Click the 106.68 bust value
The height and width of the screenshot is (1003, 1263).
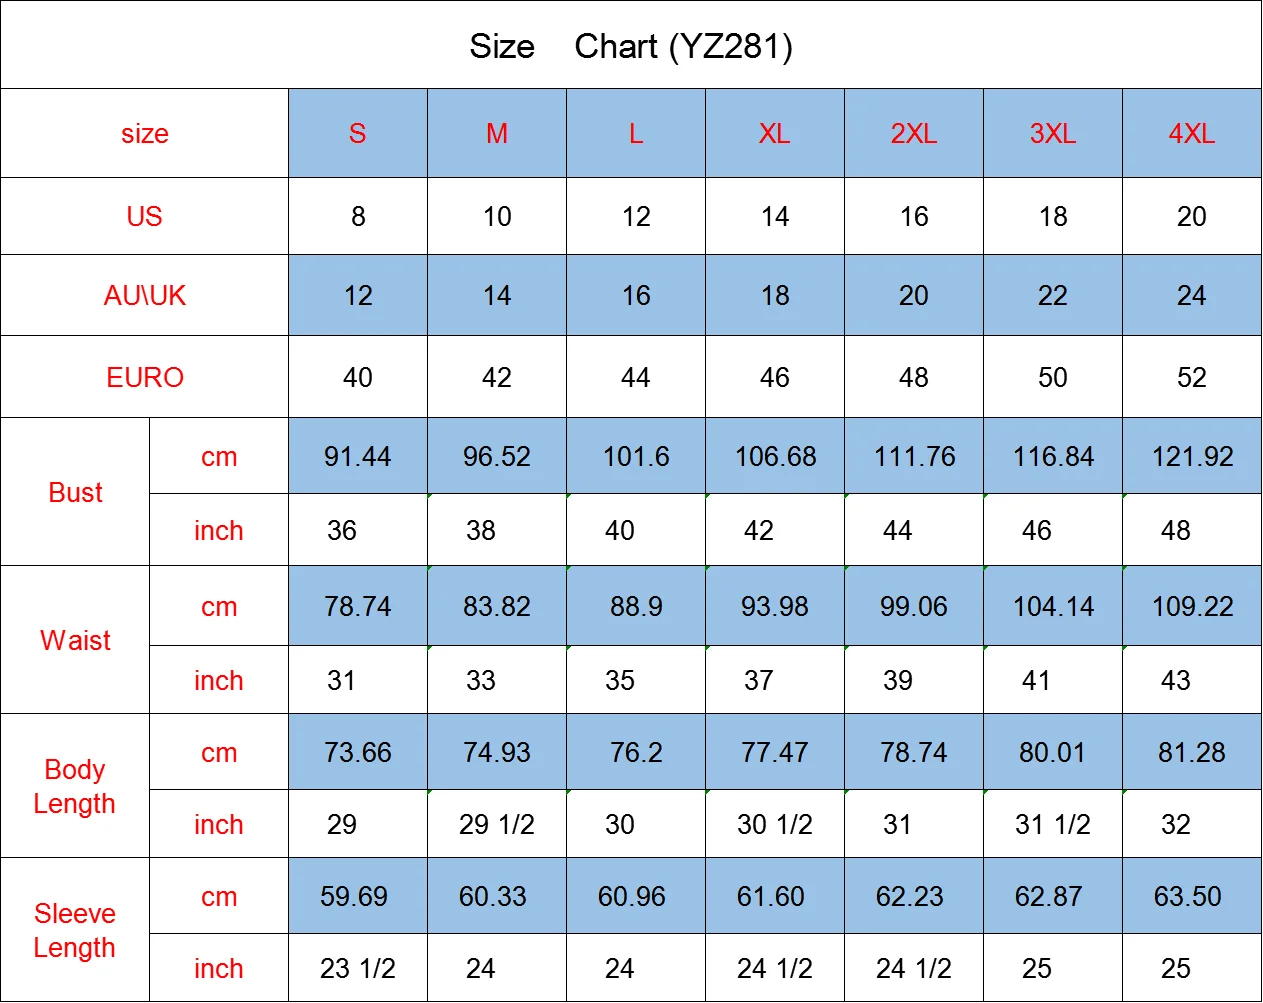pyautogui.click(x=775, y=457)
